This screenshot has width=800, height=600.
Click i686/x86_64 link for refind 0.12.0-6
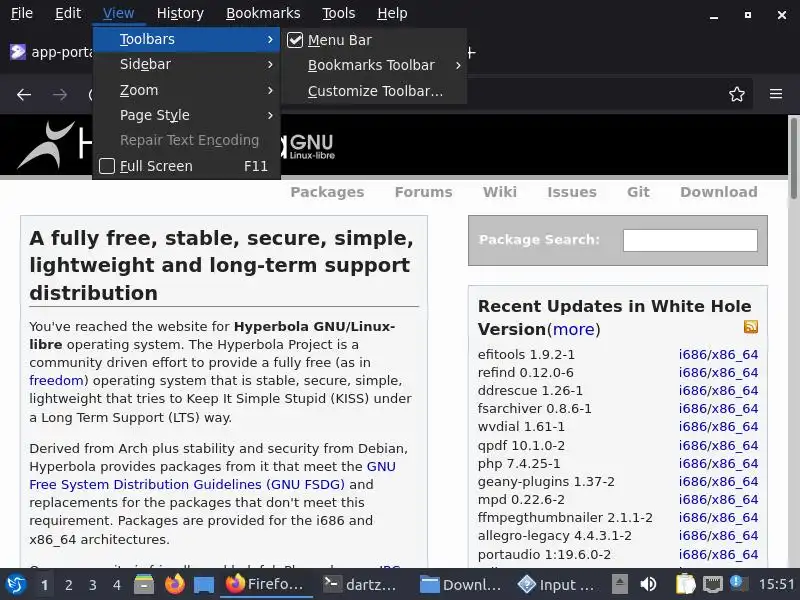[718, 372]
